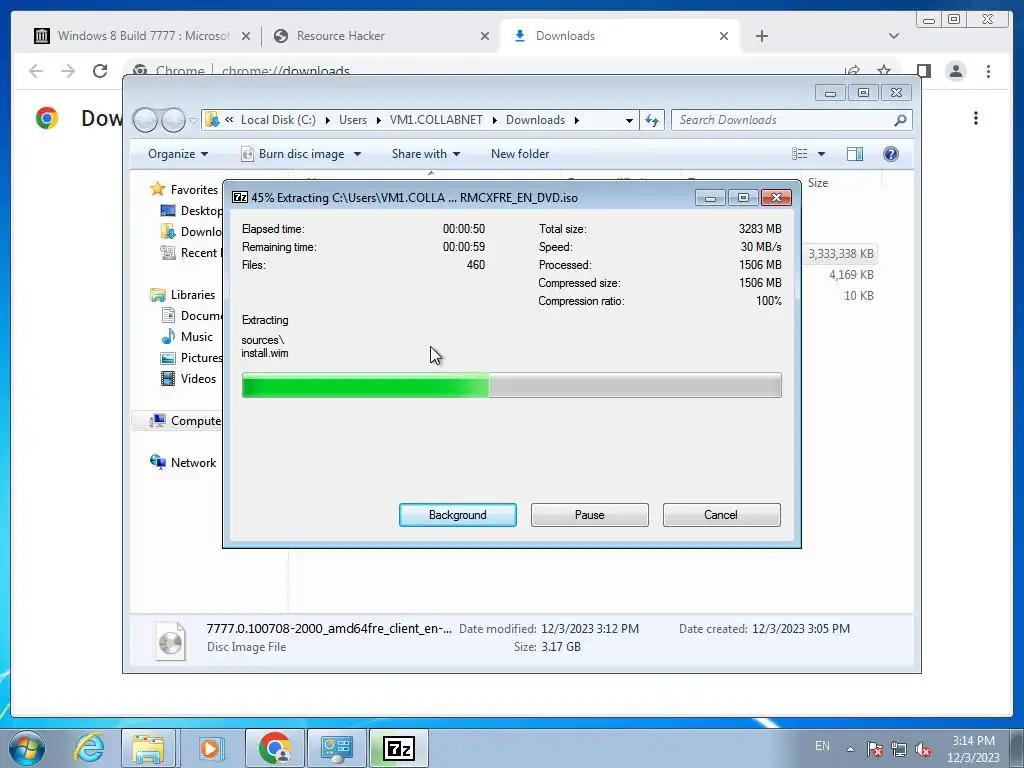Select the 3,333,338 KB file row

840,254
